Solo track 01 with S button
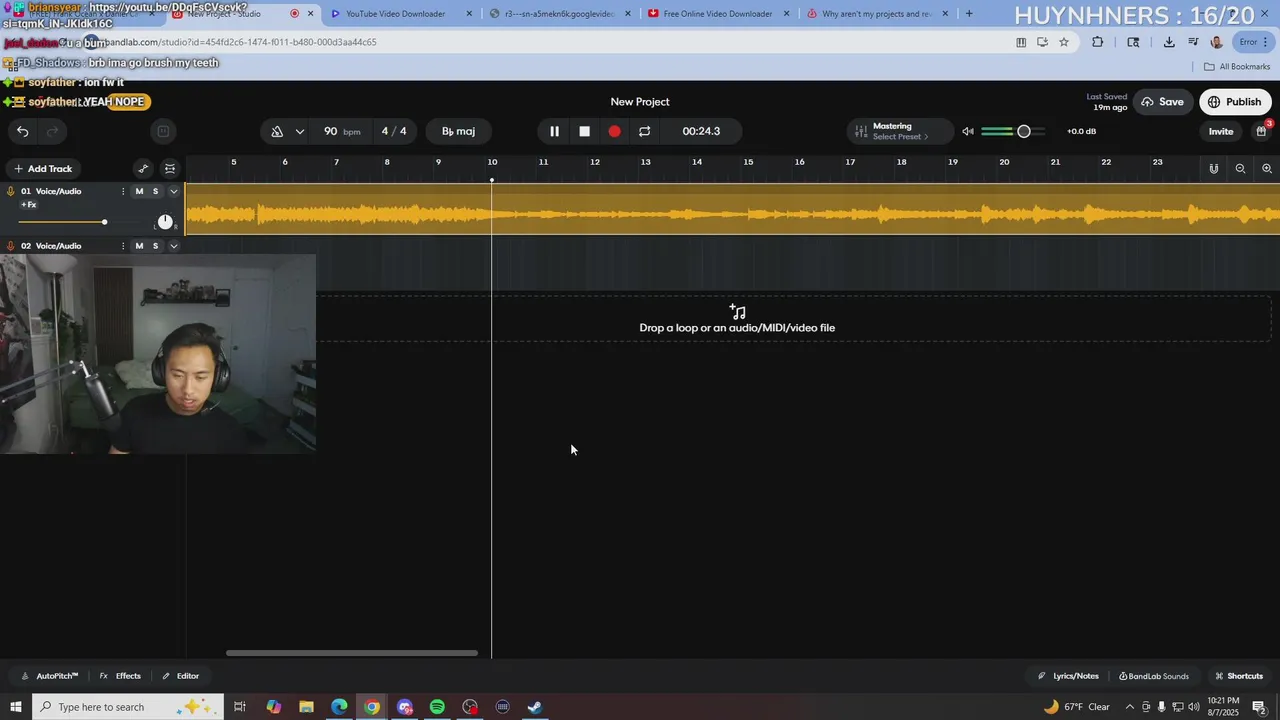Viewport: 1280px width, 720px height. pos(155,191)
